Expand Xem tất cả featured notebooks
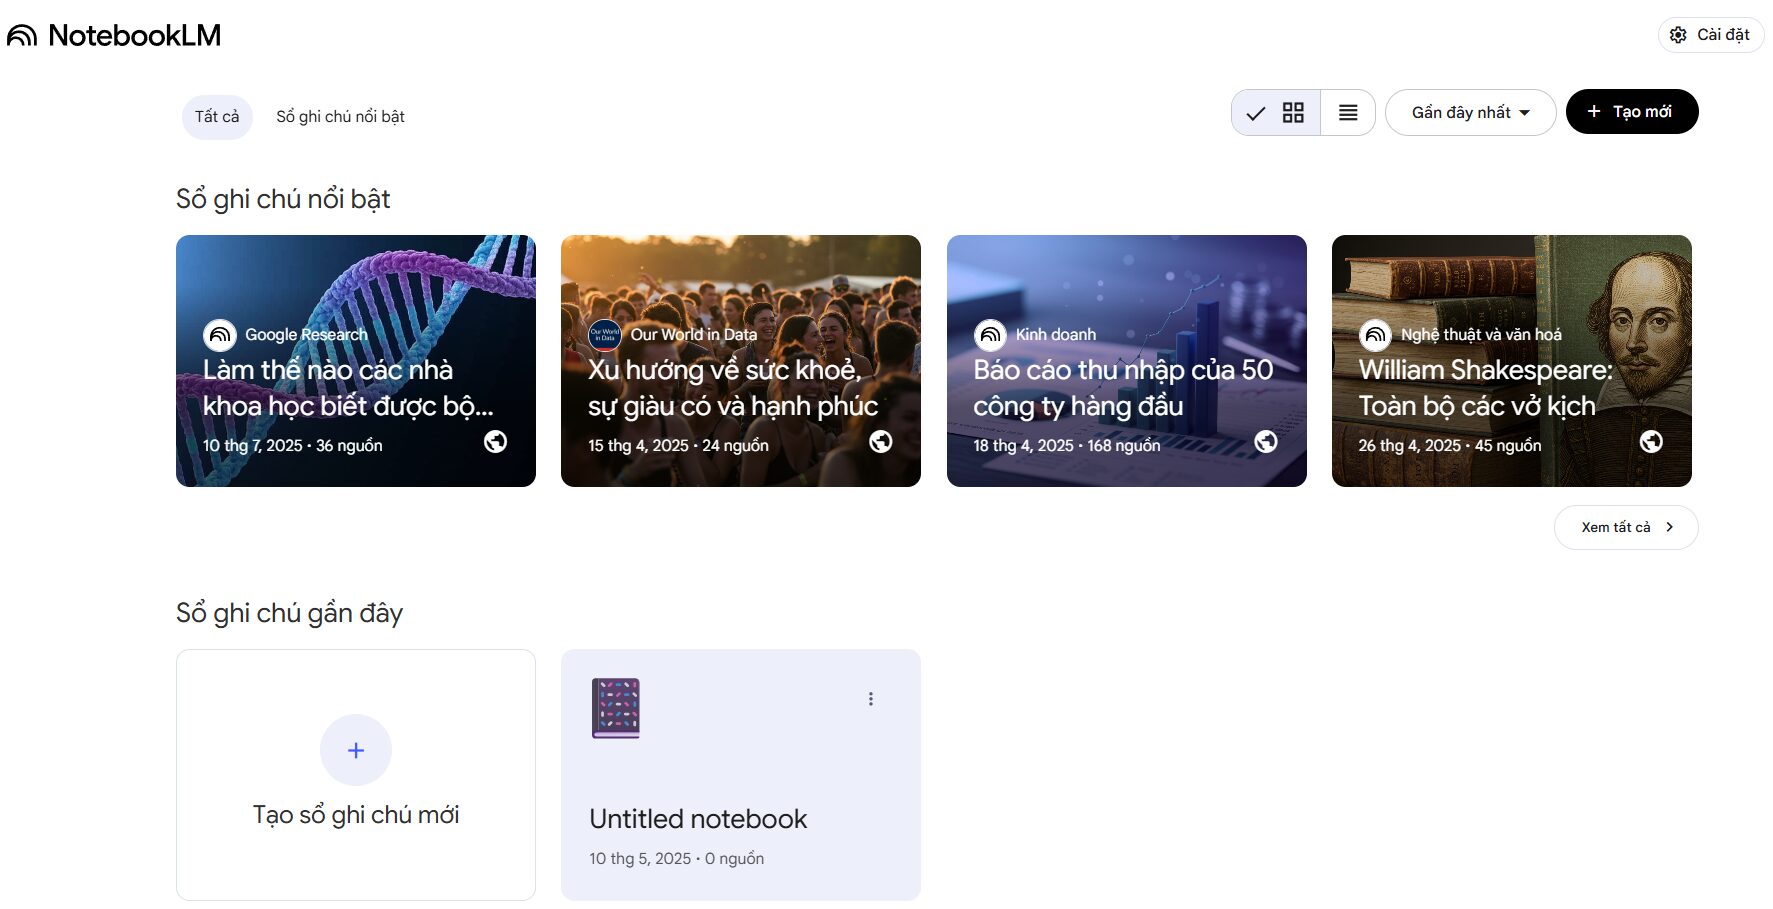This screenshot has height=909, width=1773. 1625,527
